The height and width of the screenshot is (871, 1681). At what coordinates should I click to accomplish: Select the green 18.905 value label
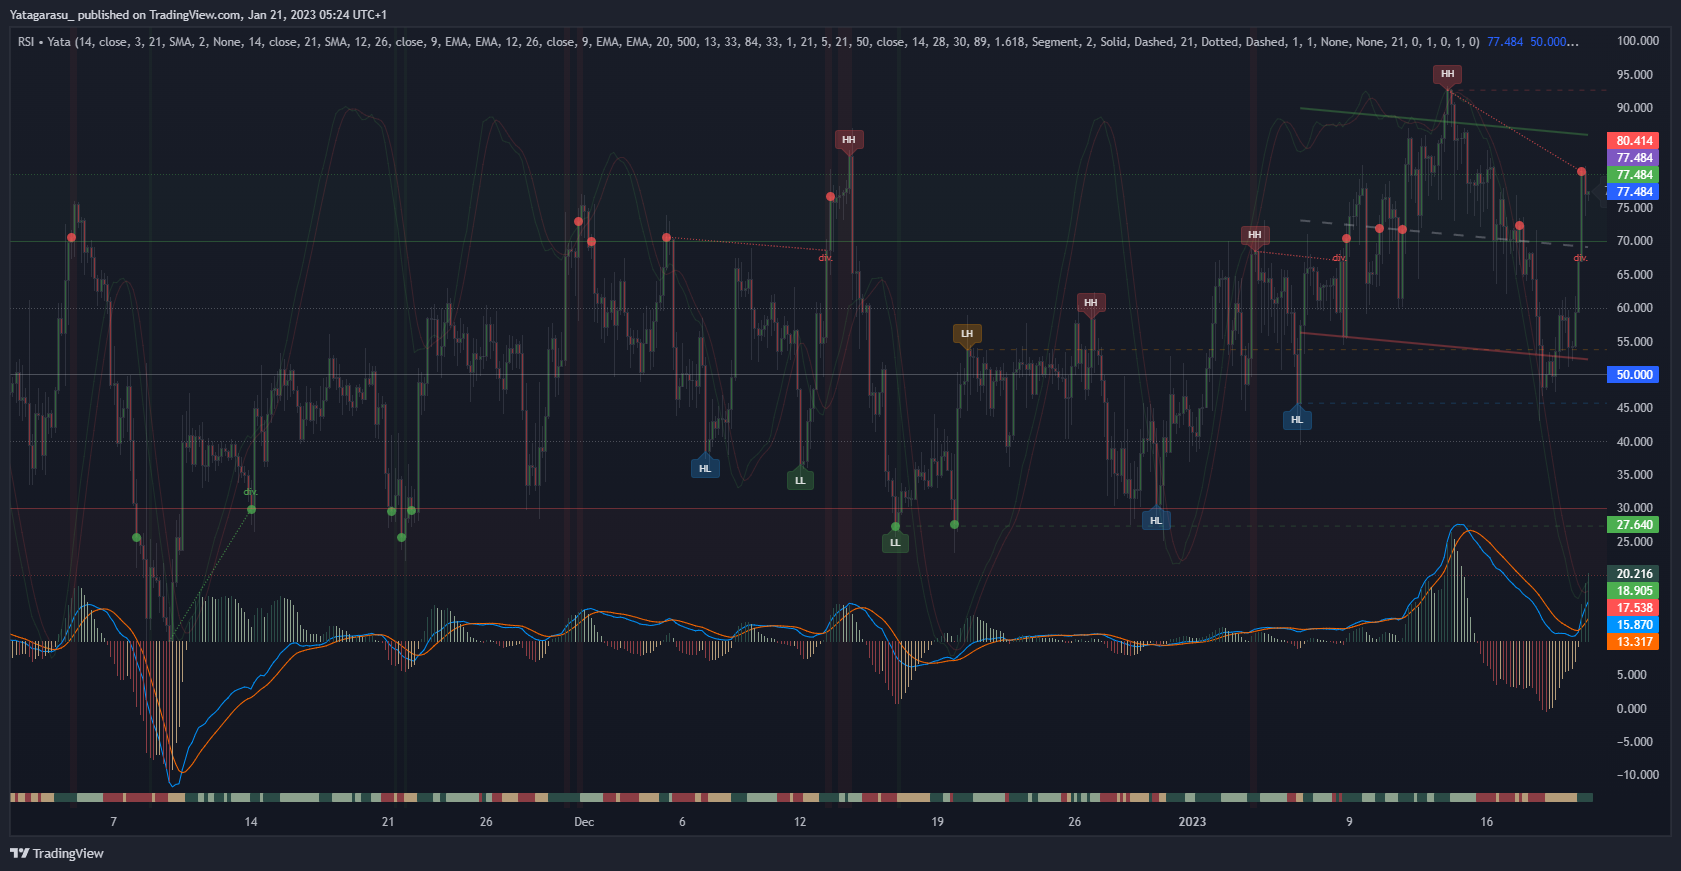[1634, 591]
